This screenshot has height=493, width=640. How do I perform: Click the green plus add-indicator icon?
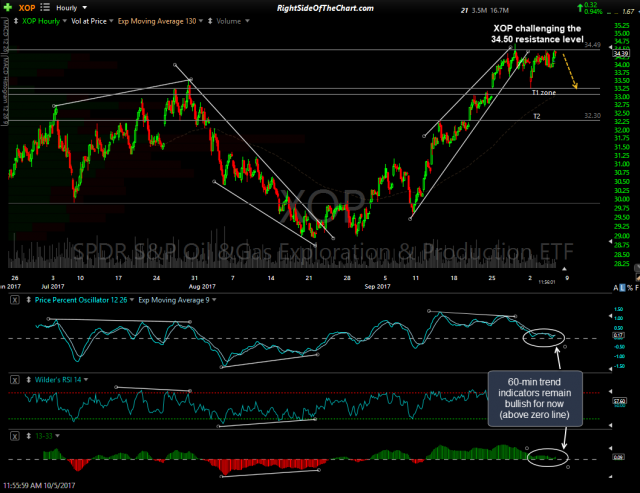(x=7, y=7)
